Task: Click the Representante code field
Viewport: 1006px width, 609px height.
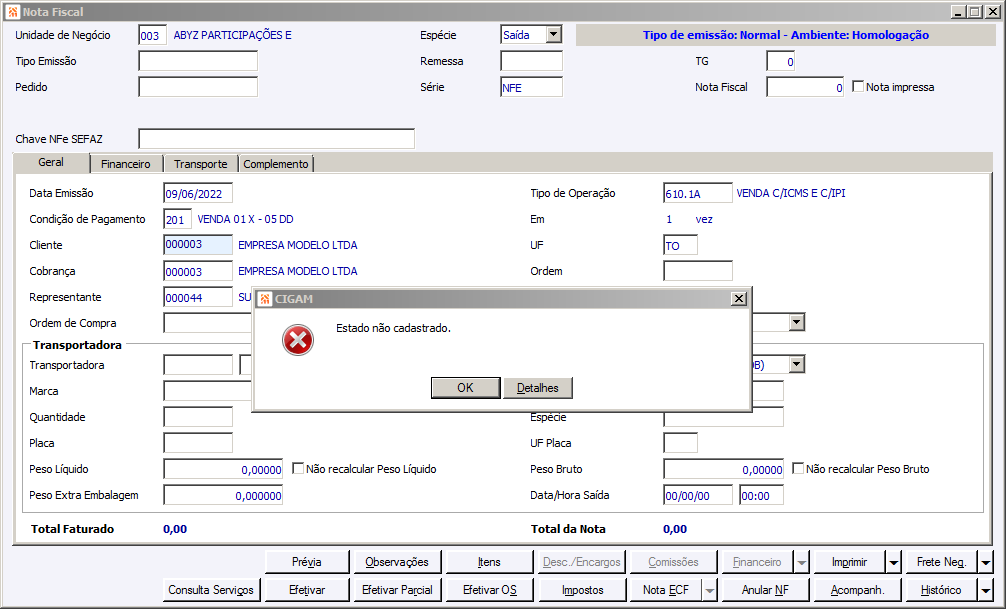Action: tap(198, 297)
